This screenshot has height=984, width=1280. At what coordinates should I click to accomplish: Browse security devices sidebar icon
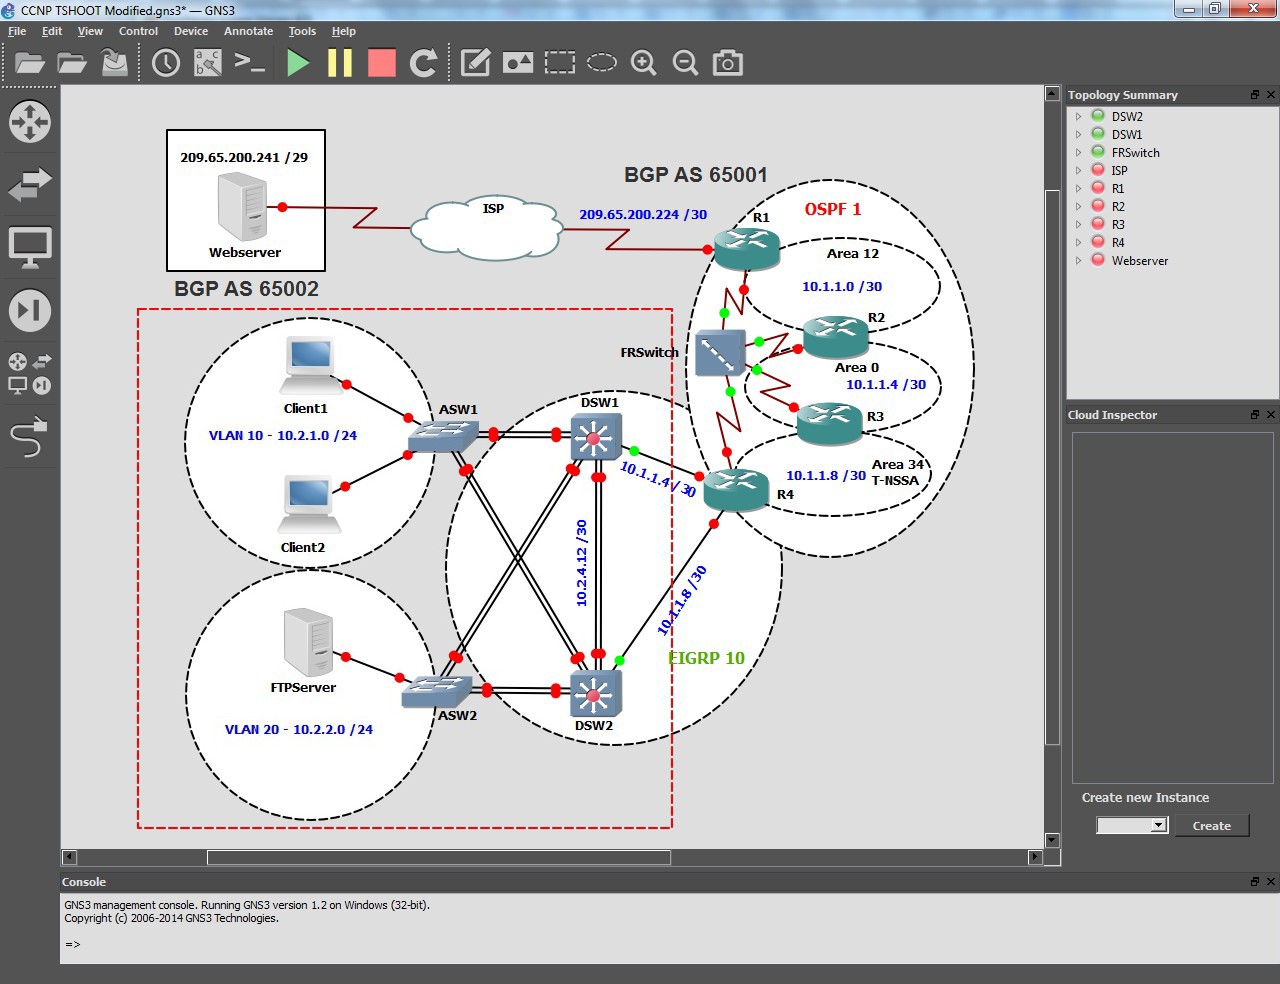(30, 310)
